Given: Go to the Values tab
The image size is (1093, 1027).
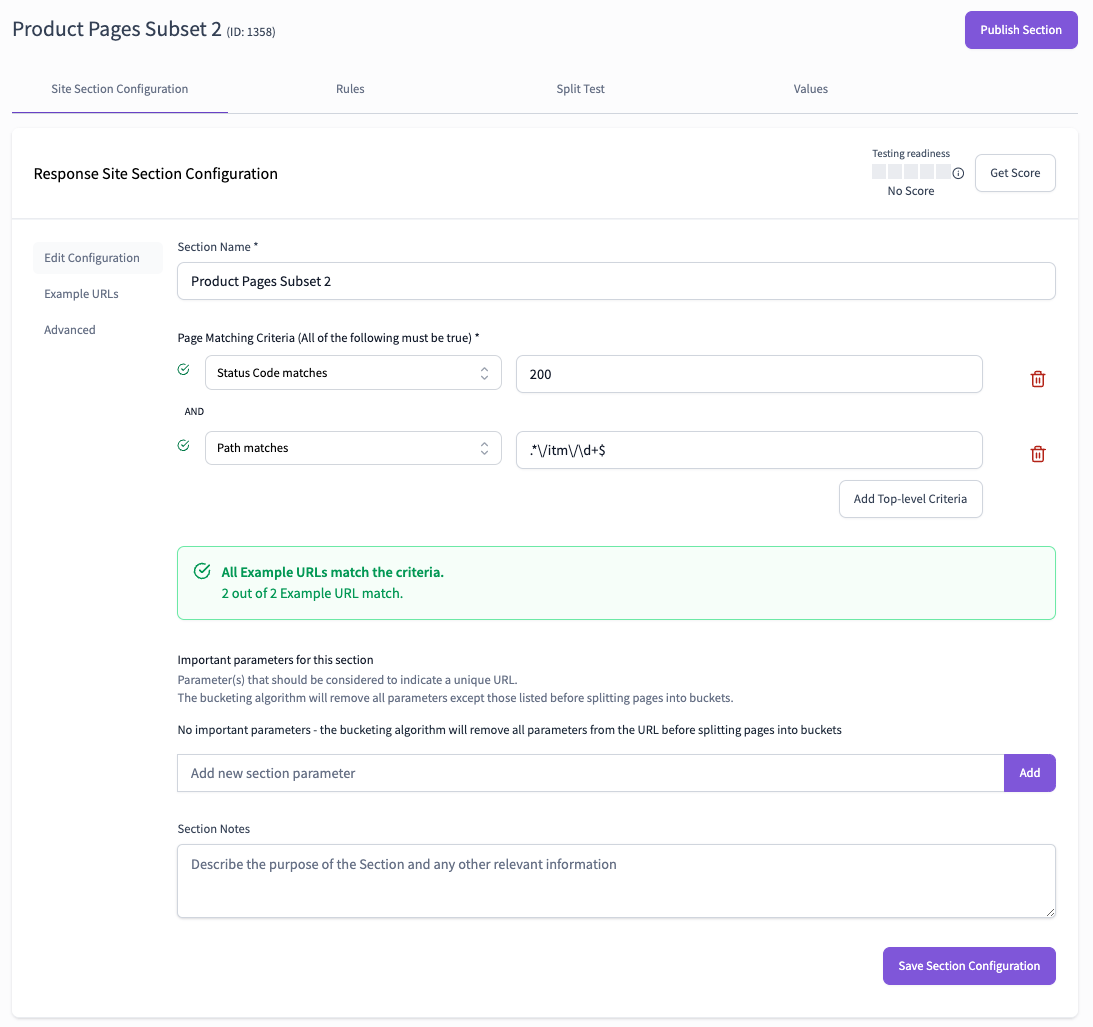Looking at the screenshot, I should click(x=810, y=89).
